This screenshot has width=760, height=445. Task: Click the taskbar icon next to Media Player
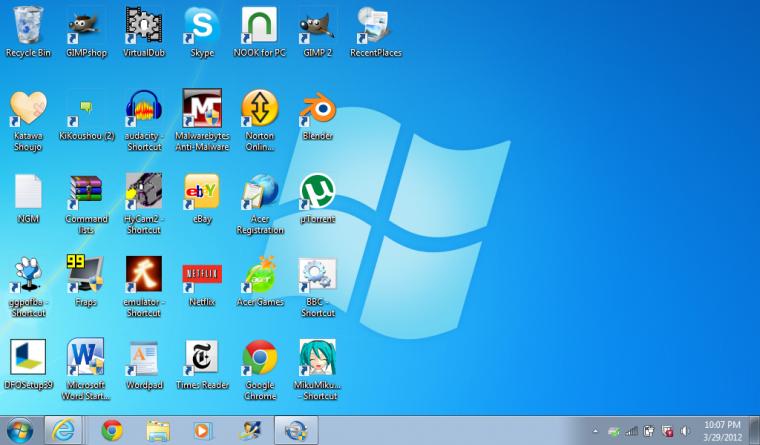click(251, 430)
